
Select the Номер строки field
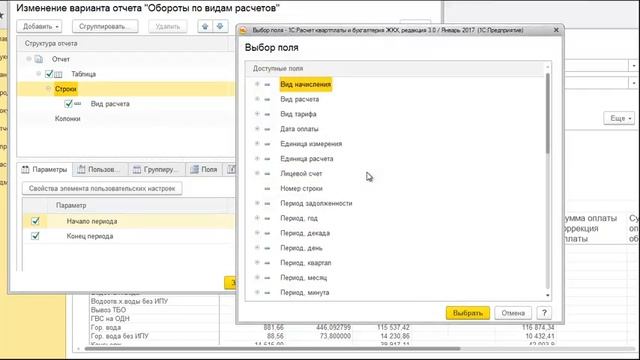301,189
